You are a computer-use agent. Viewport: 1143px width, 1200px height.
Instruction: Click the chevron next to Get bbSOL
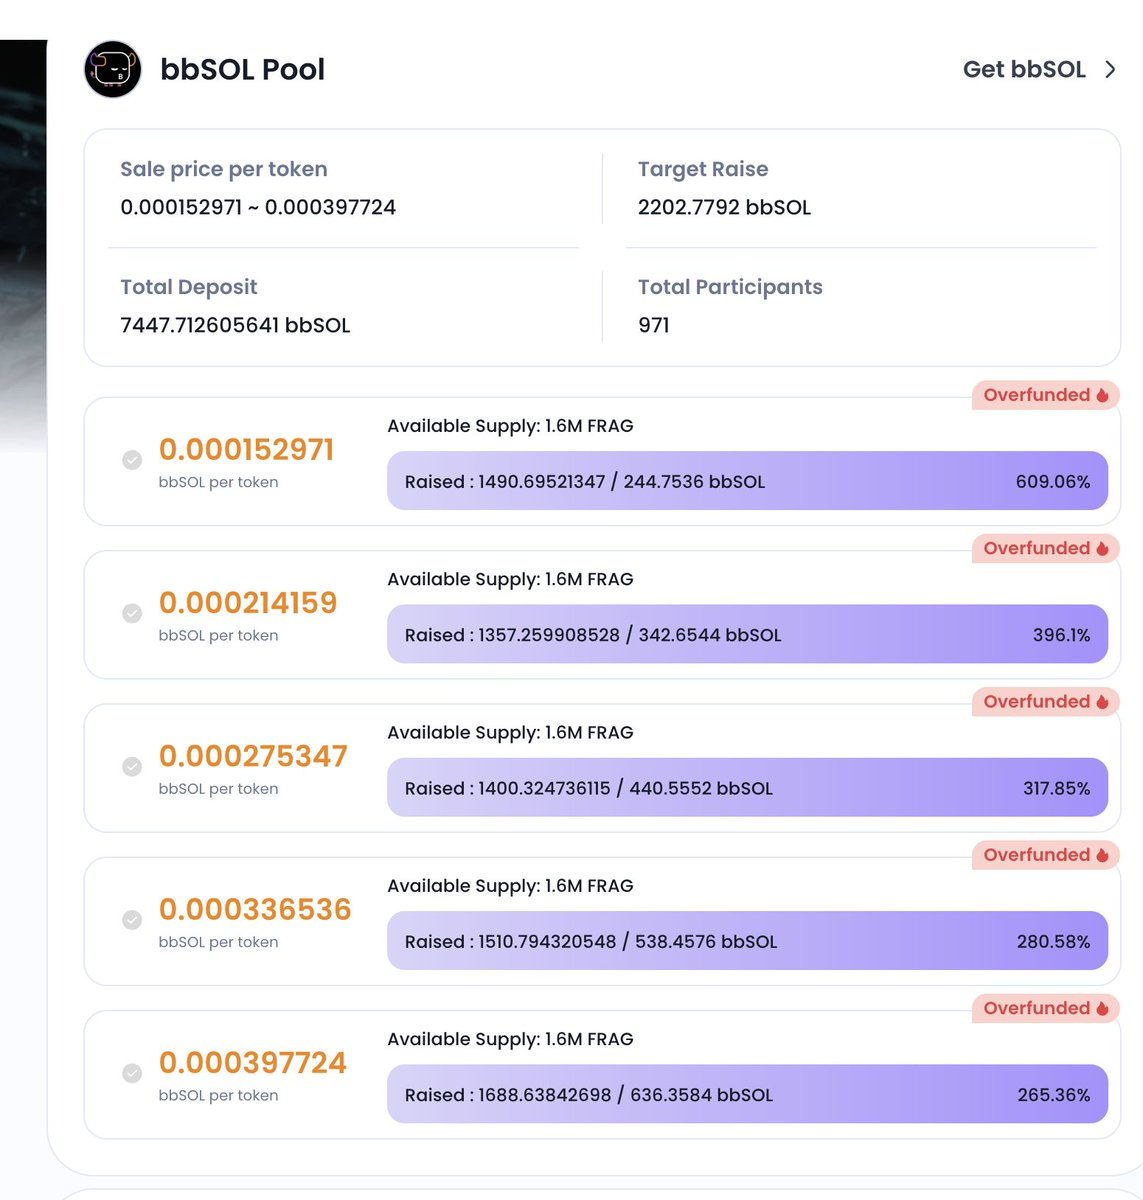(x=1110, y=69)
